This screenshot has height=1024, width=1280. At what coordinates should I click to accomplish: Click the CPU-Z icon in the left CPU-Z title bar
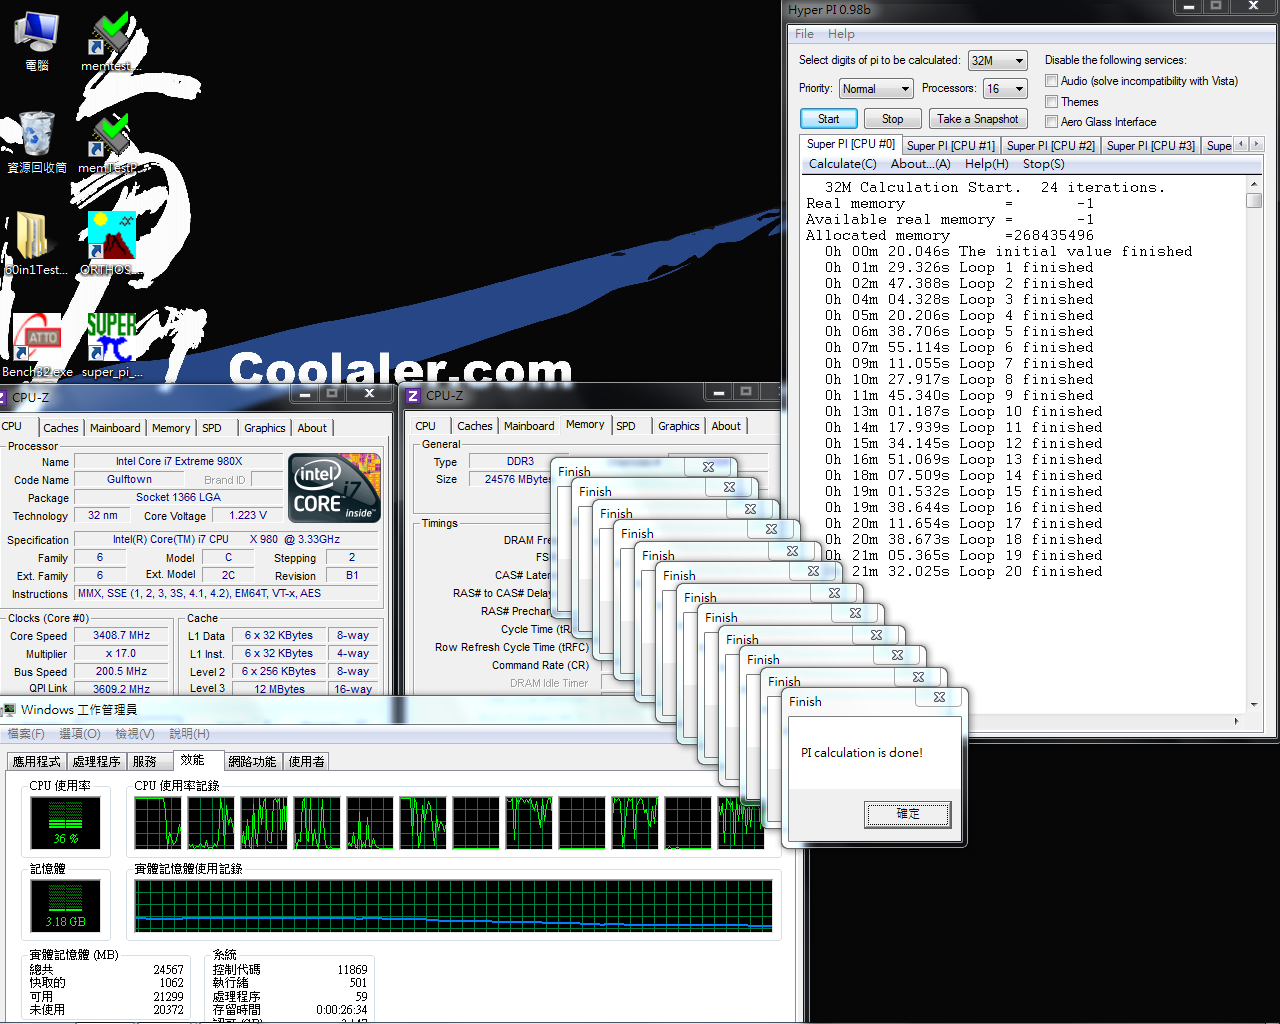coord(3,397)
